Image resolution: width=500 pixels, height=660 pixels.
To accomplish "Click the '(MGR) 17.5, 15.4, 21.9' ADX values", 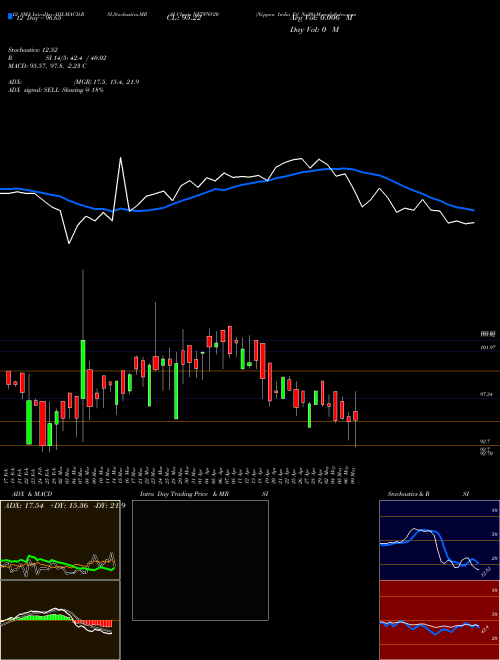I will pyautogui.click(x=106, y=82).
